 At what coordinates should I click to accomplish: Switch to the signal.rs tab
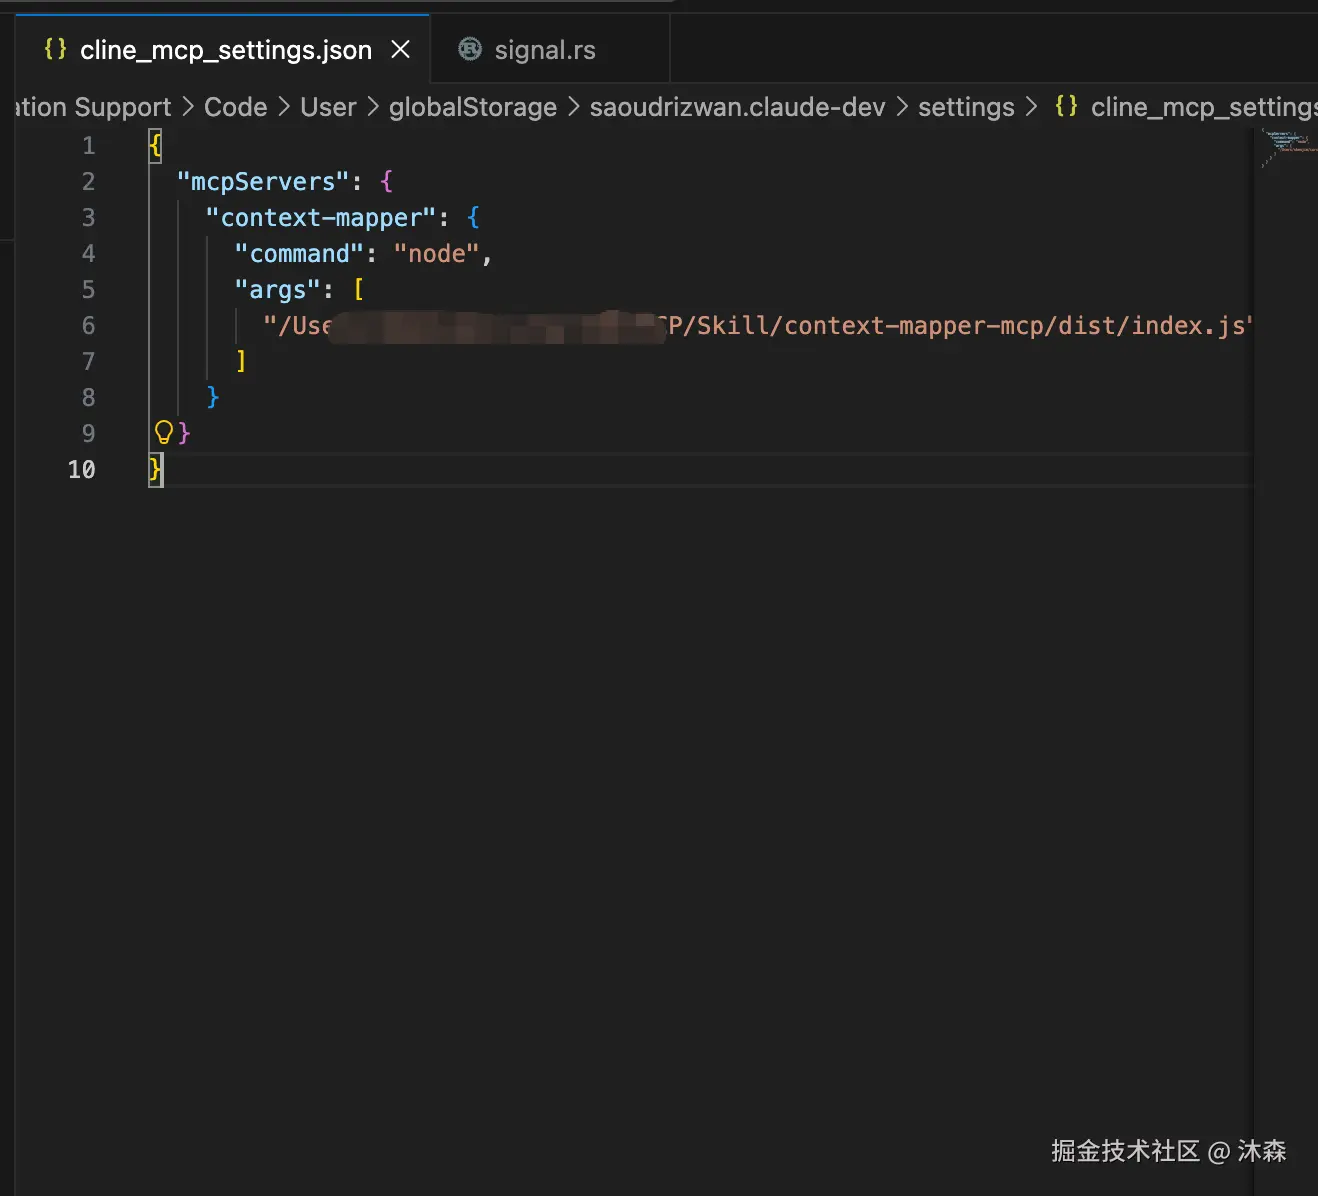pyautogui.click(x=545, y=50)
